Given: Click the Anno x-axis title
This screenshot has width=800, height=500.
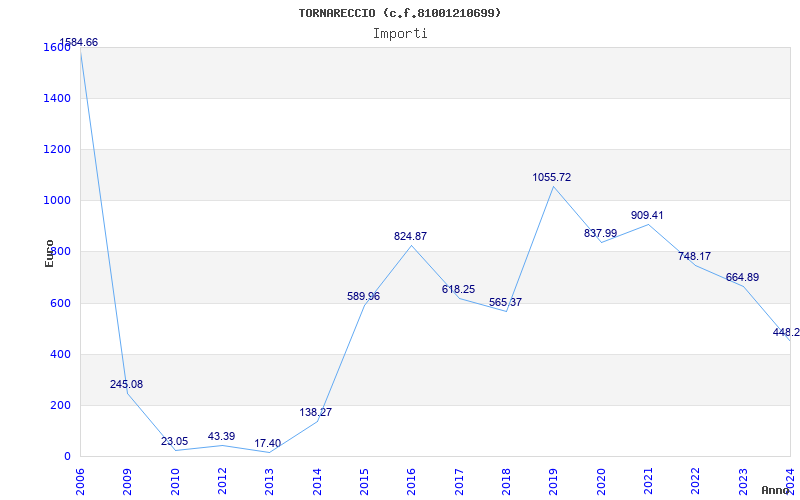Looking at the screenshot, I should (x=775, y=490).
